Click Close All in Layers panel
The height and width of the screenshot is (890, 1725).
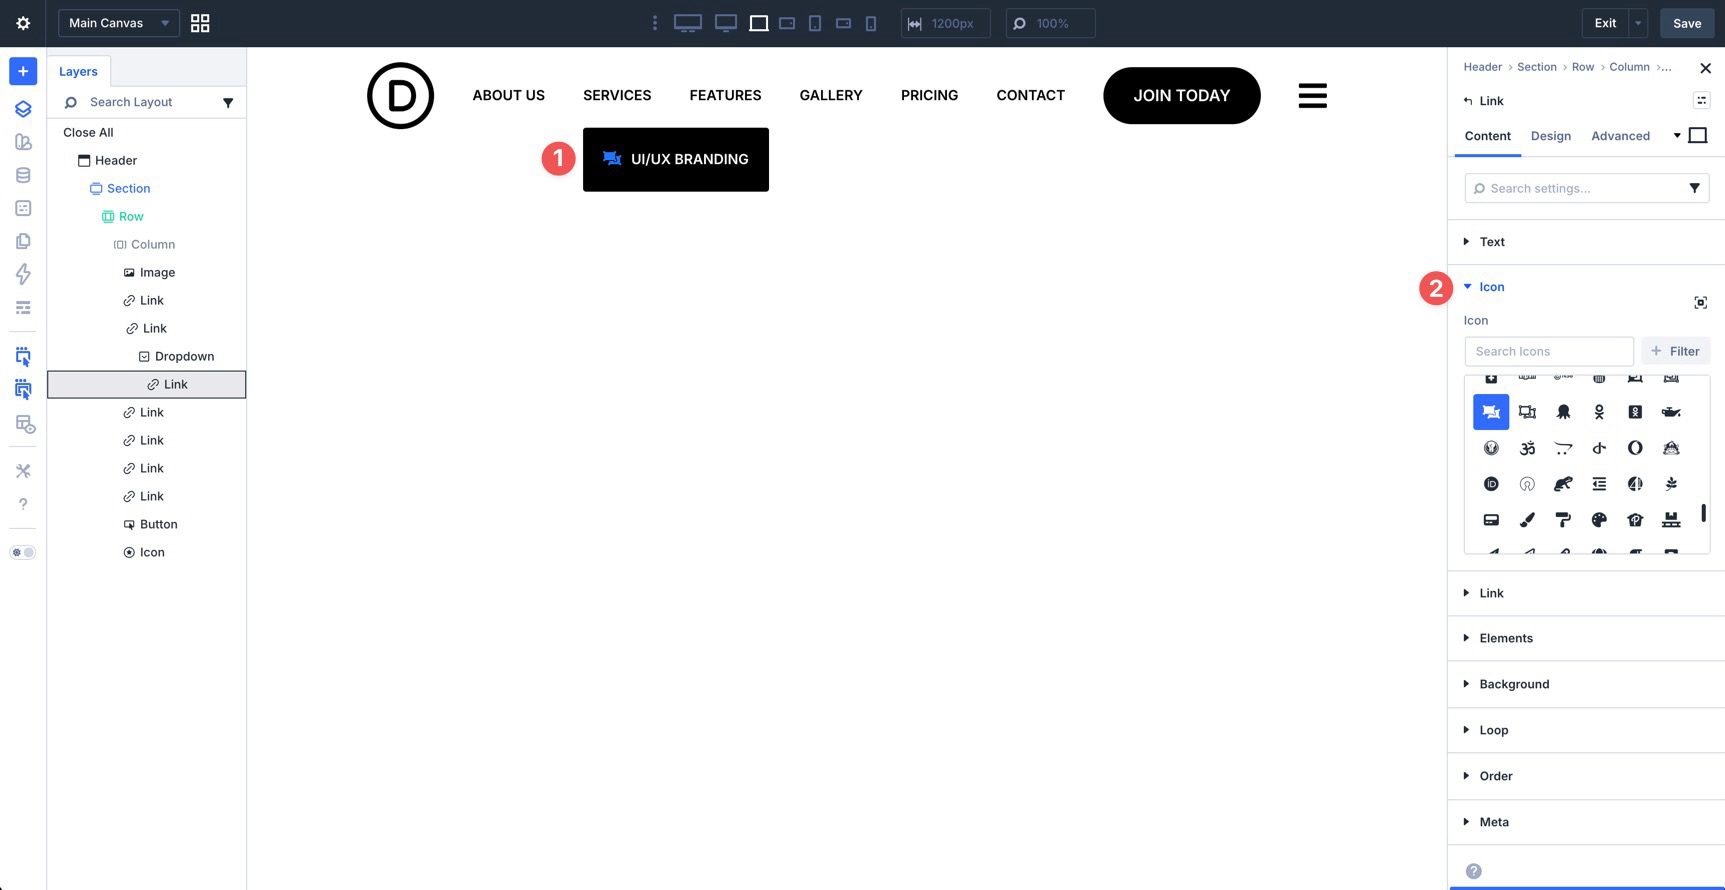[88, 132]
